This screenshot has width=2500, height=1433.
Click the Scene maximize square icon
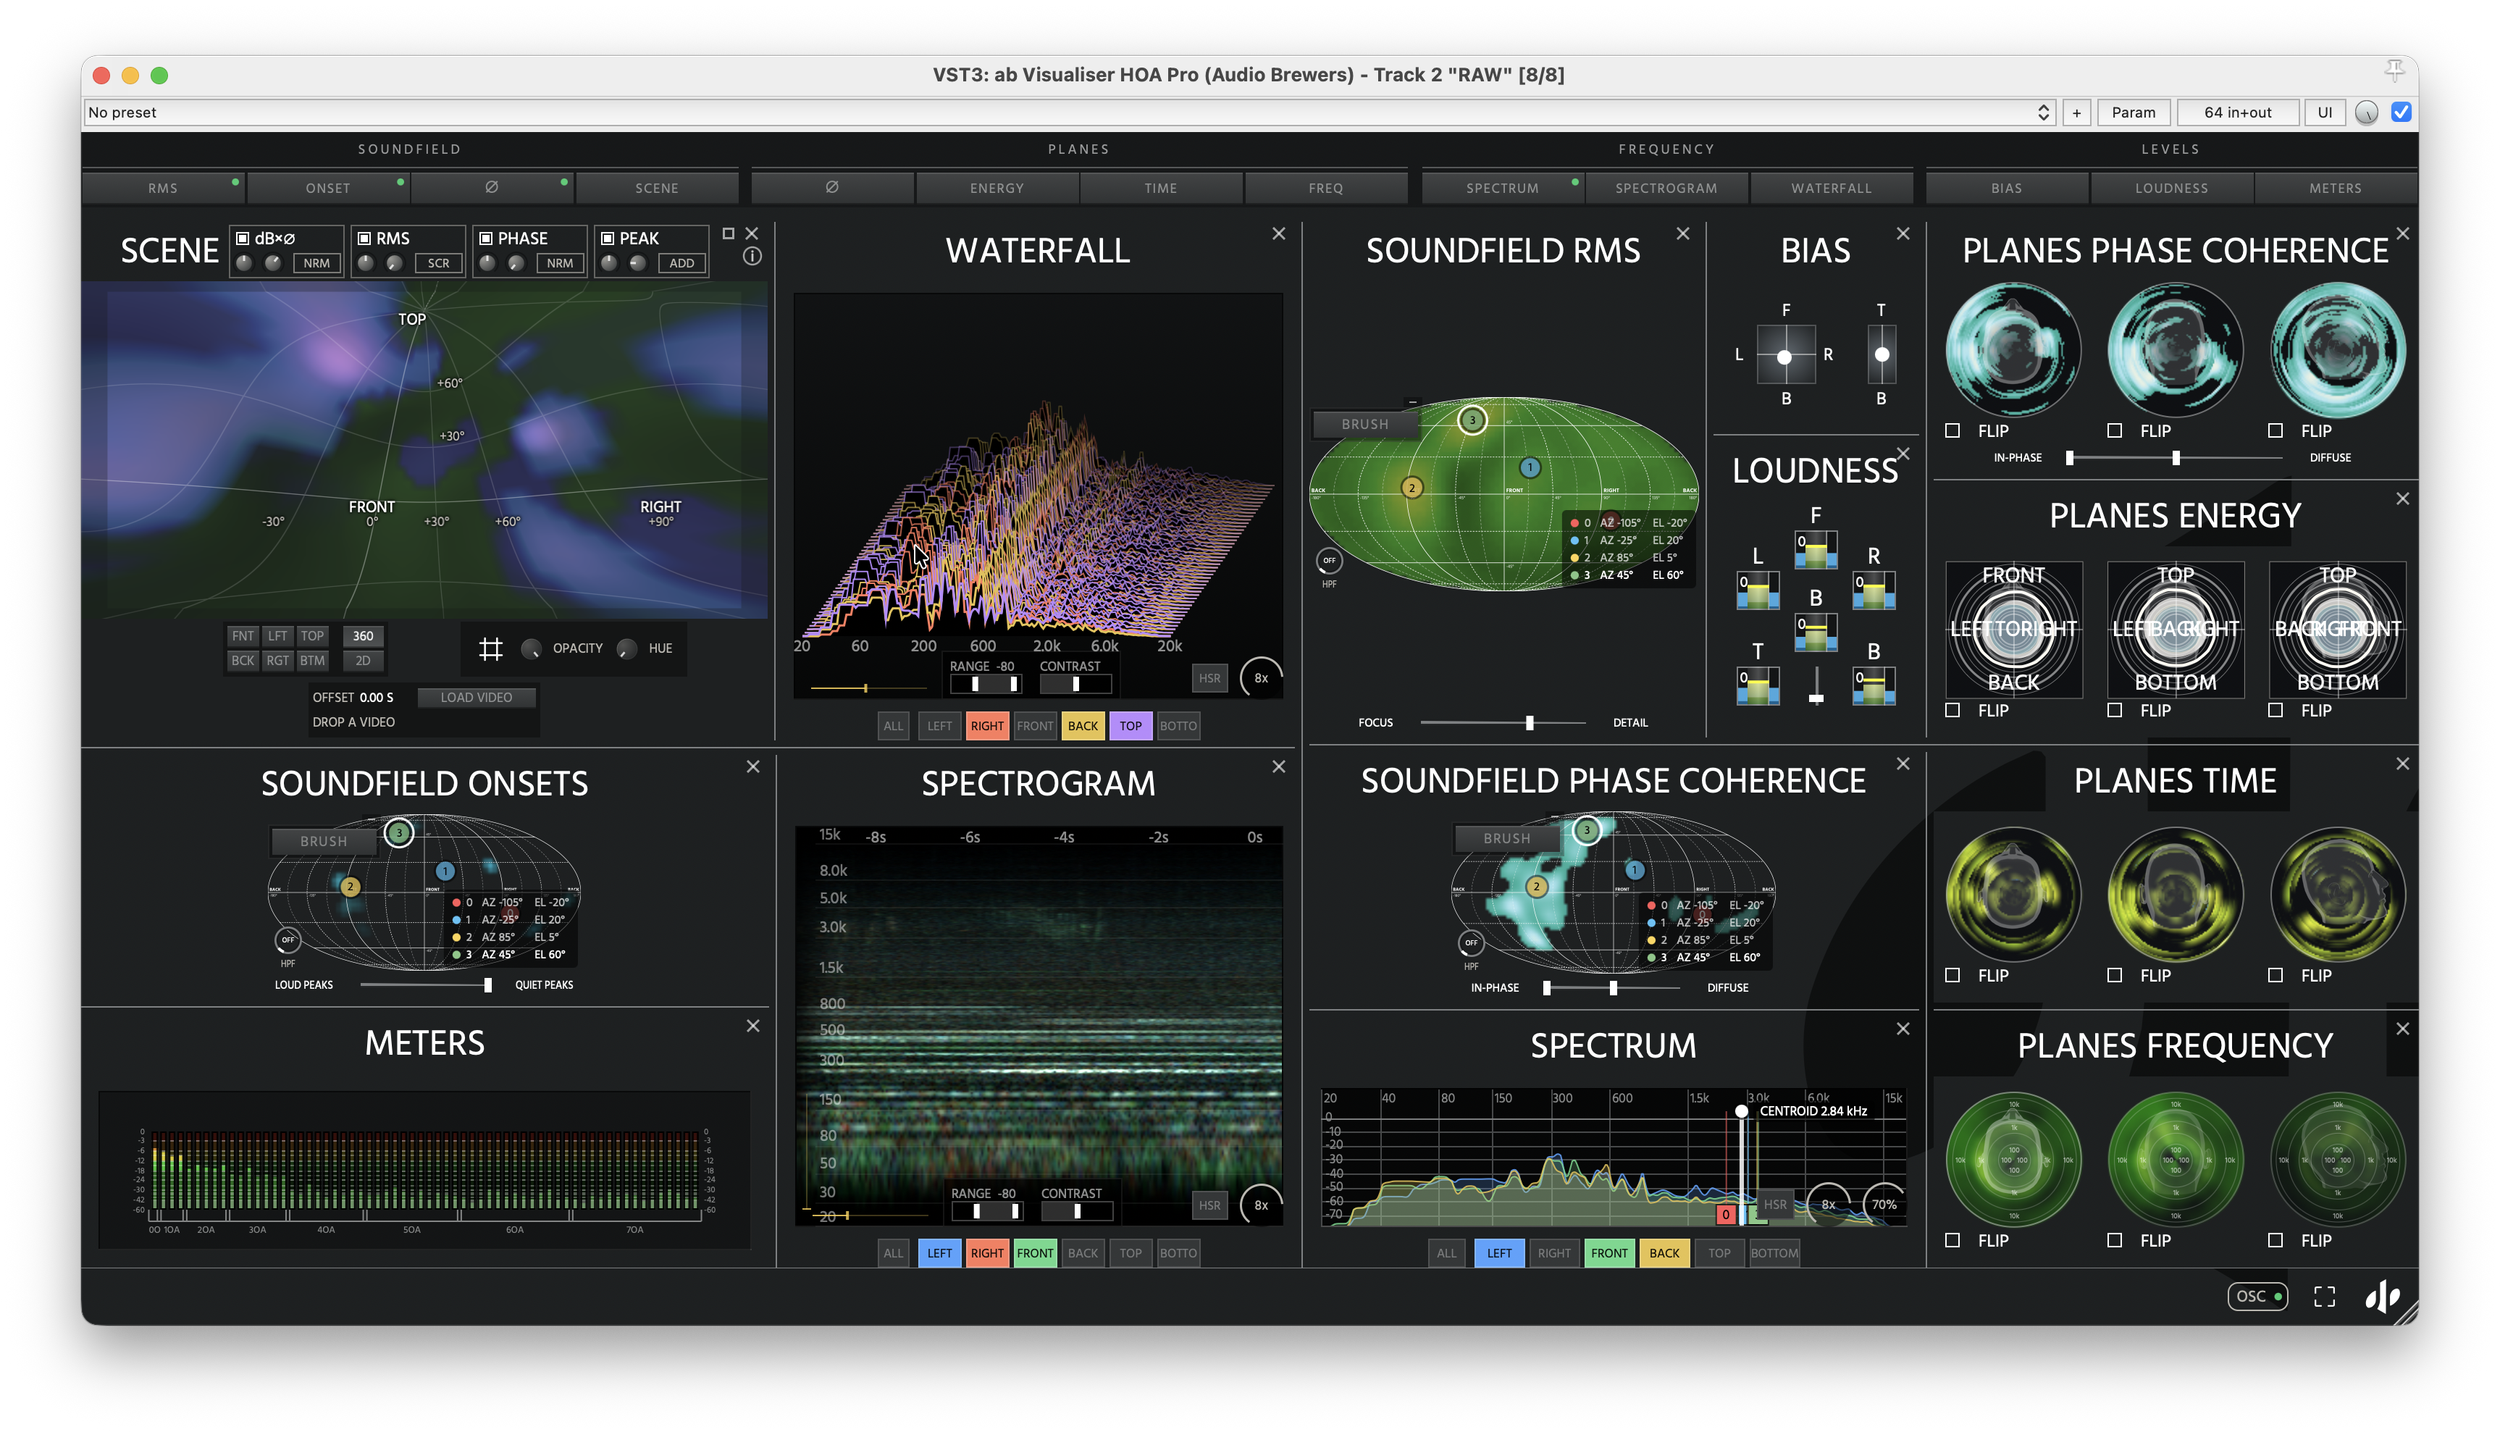(728, 233)
